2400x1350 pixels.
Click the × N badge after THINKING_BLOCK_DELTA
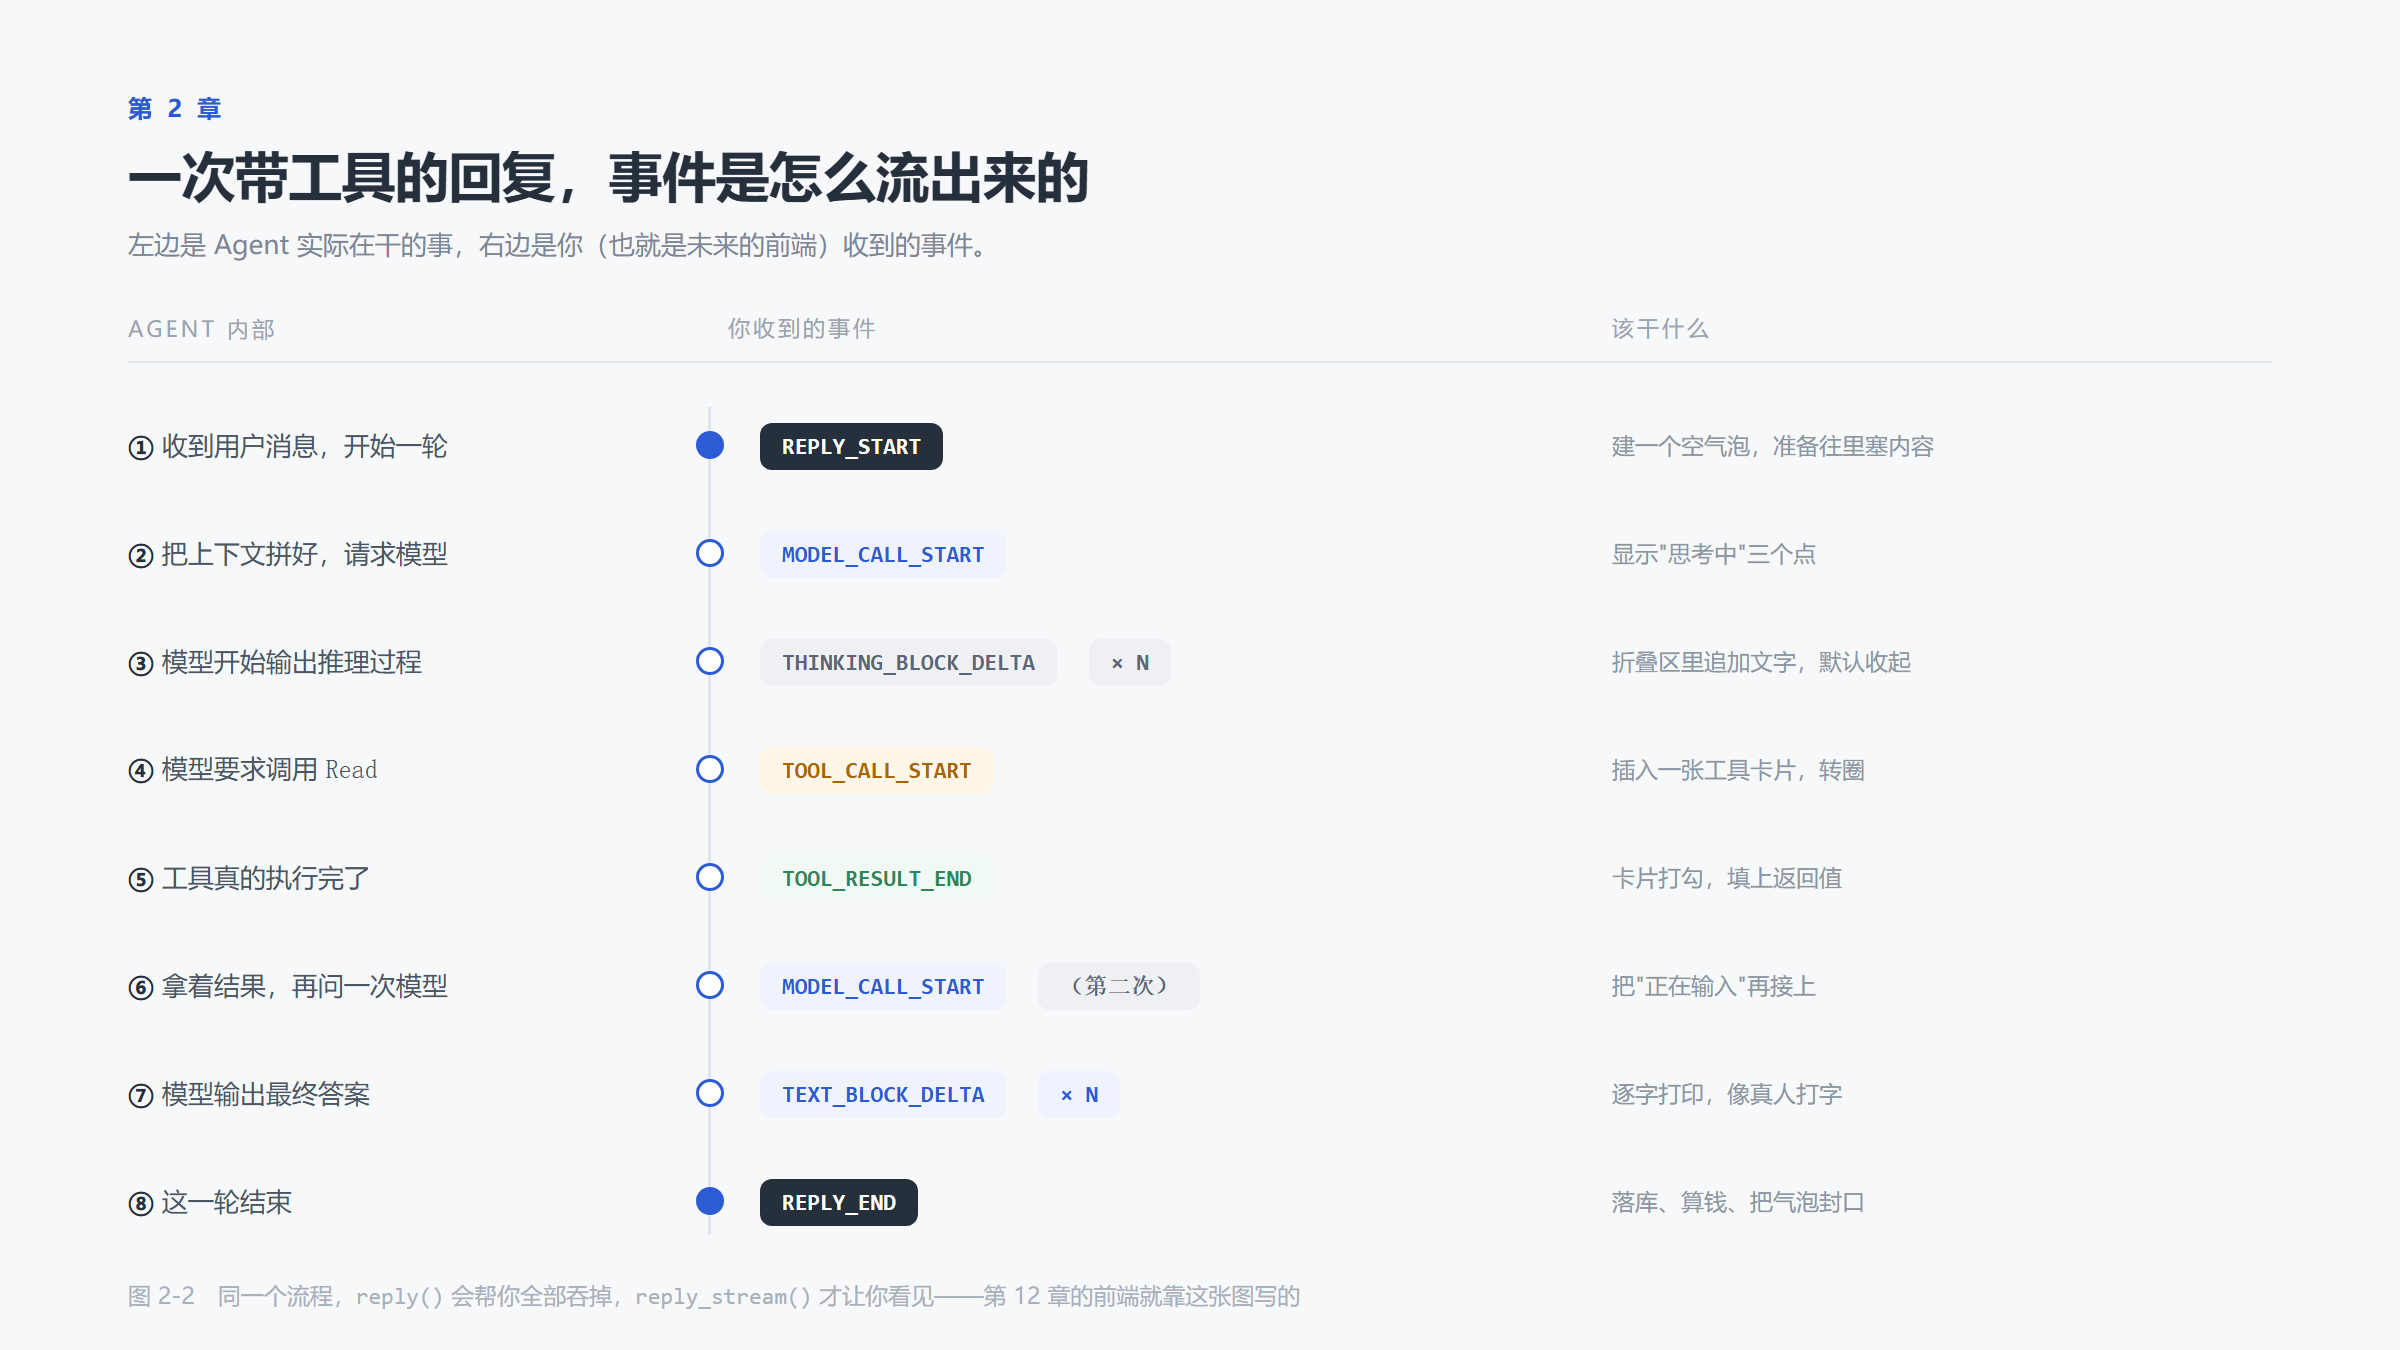pos(1130,662)
